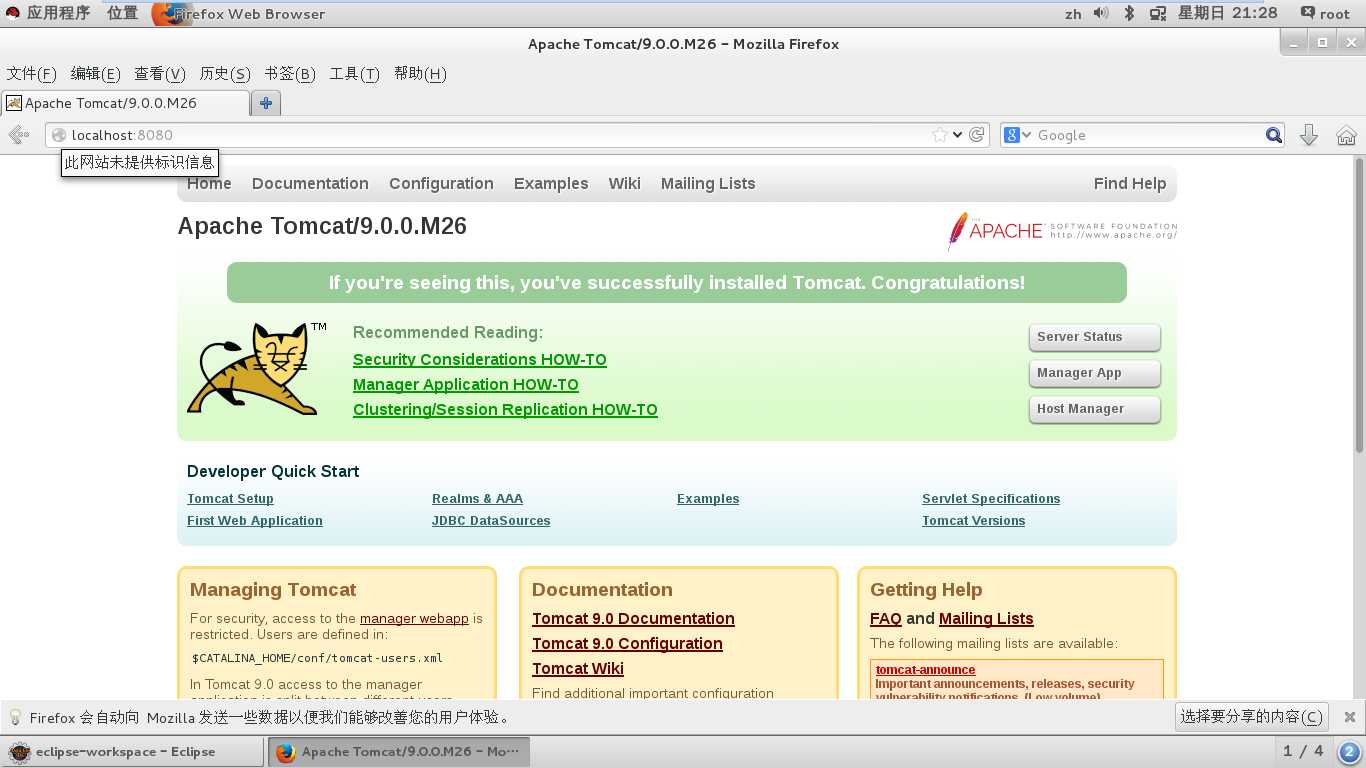The width and height of the screenshot is (1366, 768).
Task: Open Manager Application HOW-TO link
Action: click(466, 384)
